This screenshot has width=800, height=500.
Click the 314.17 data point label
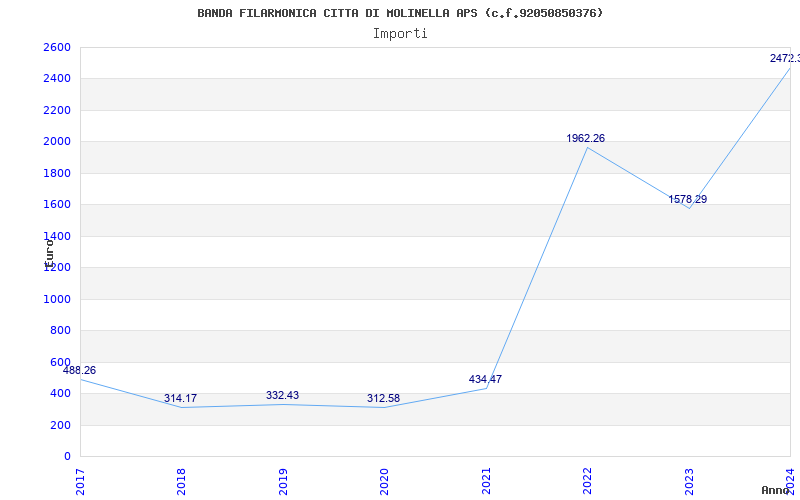[181, 398]
